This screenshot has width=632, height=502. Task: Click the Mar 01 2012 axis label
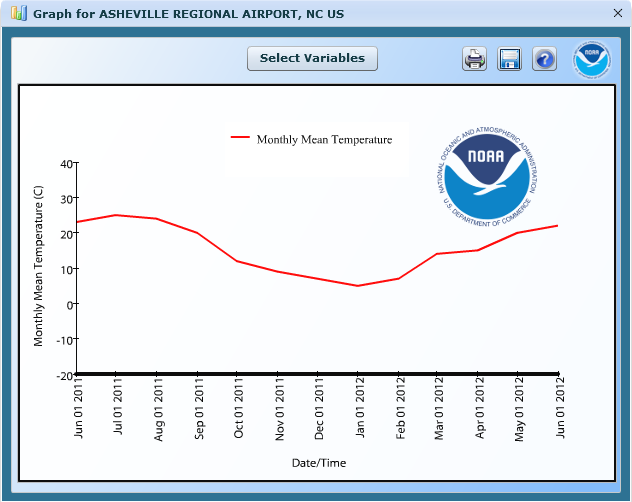[439, 408]
